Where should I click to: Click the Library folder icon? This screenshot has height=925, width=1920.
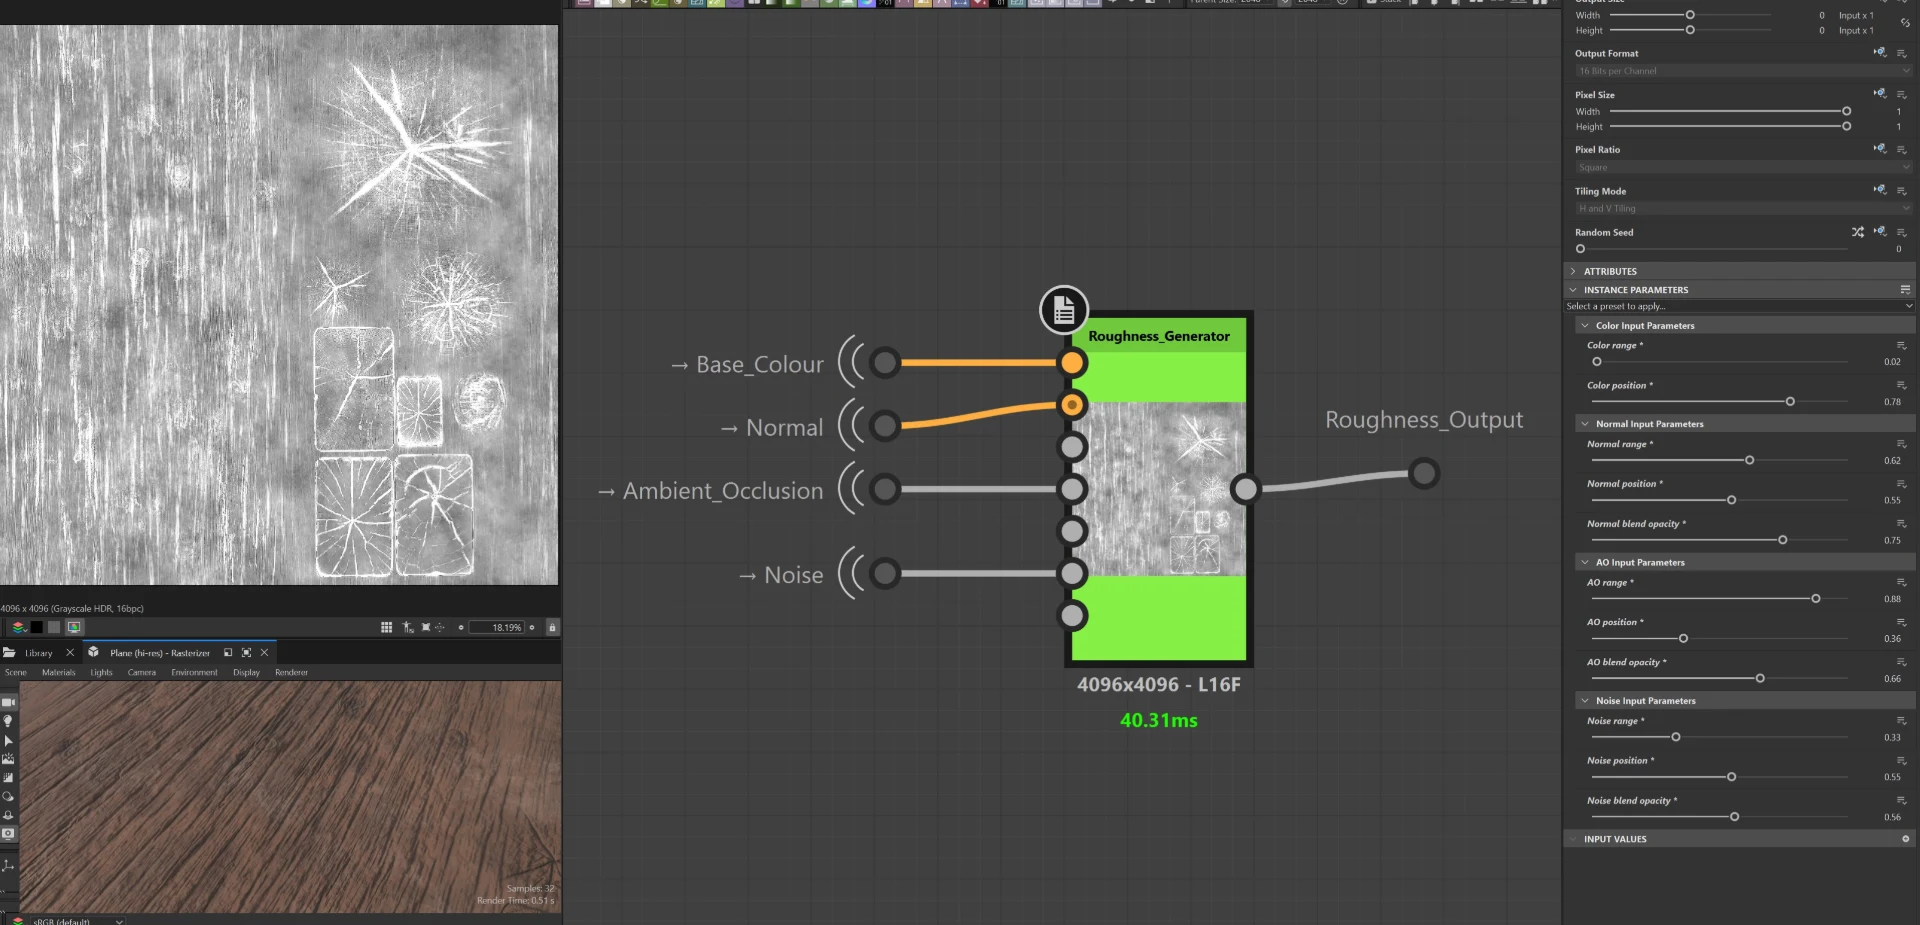(x=9, y=653)
